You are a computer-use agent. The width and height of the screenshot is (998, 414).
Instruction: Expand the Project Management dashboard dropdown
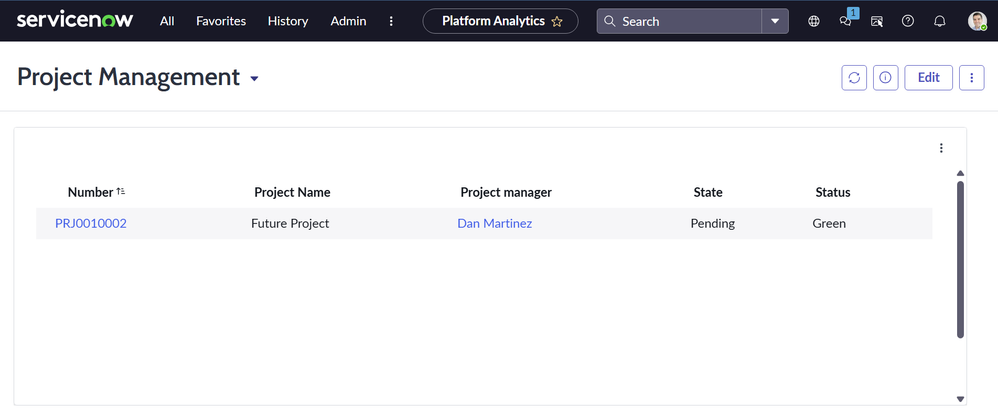[x=255, y=78]
